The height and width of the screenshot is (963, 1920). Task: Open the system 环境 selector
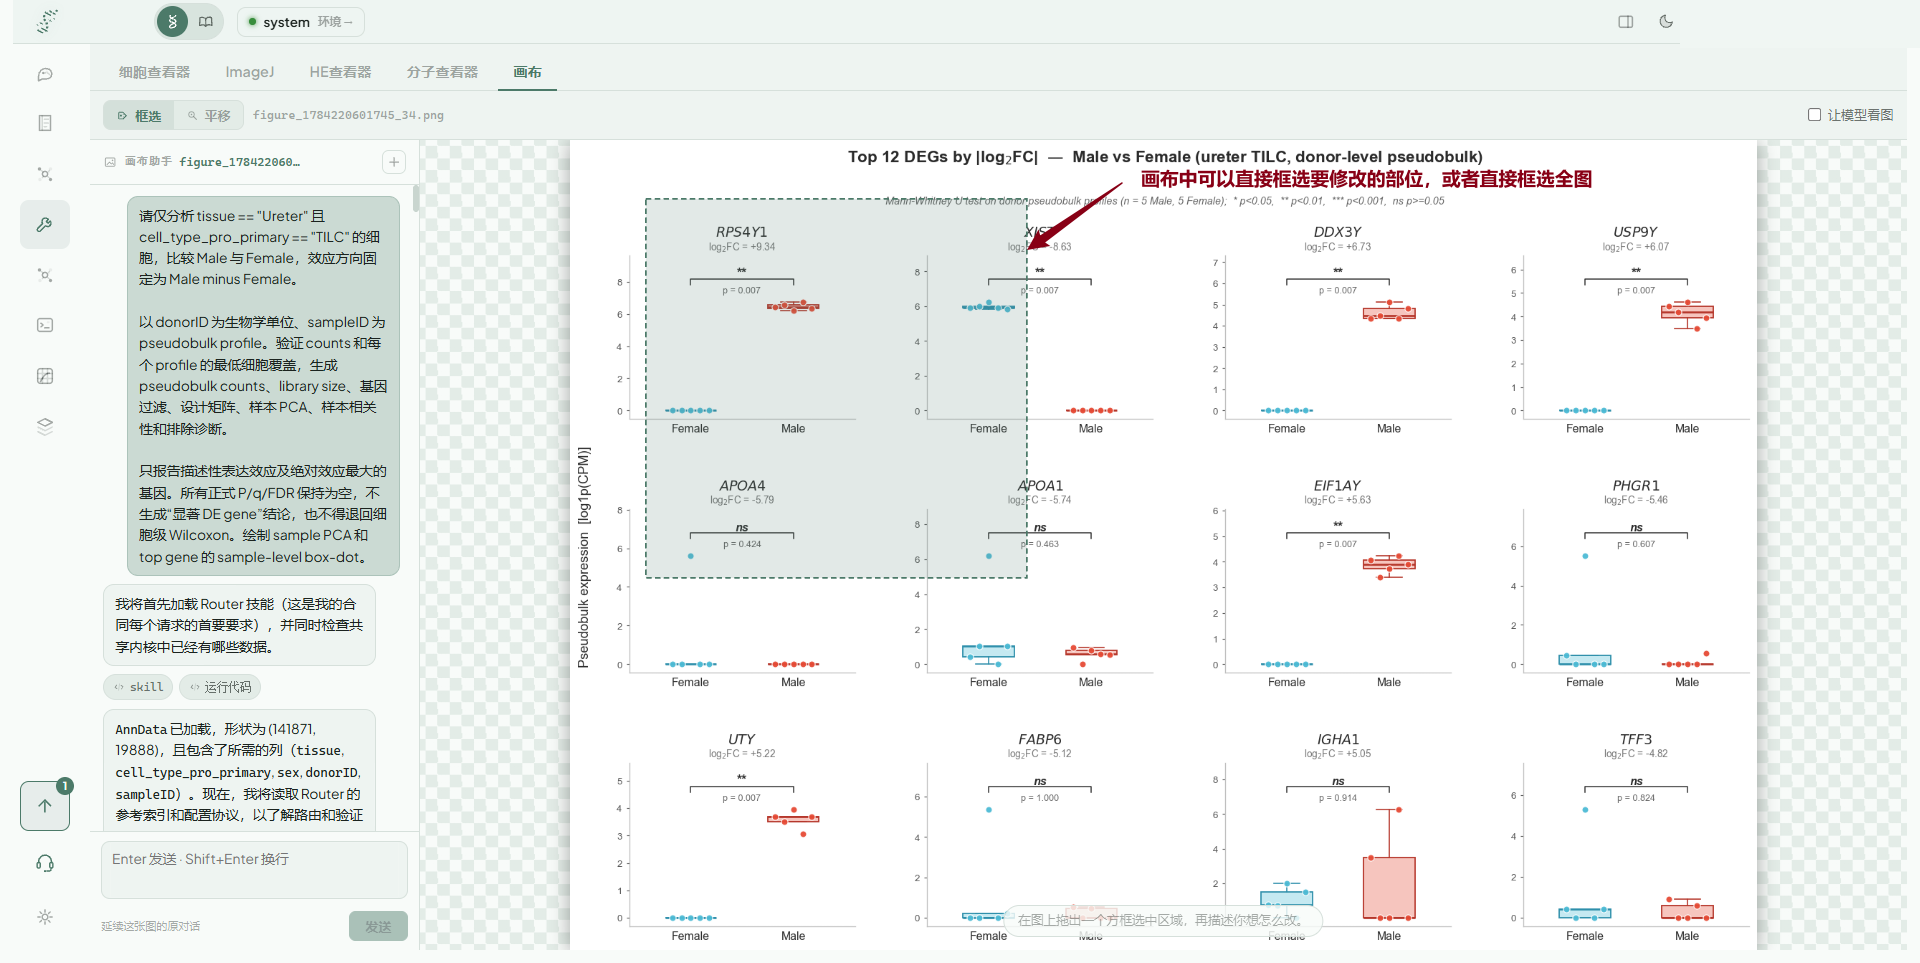(300, 22)
